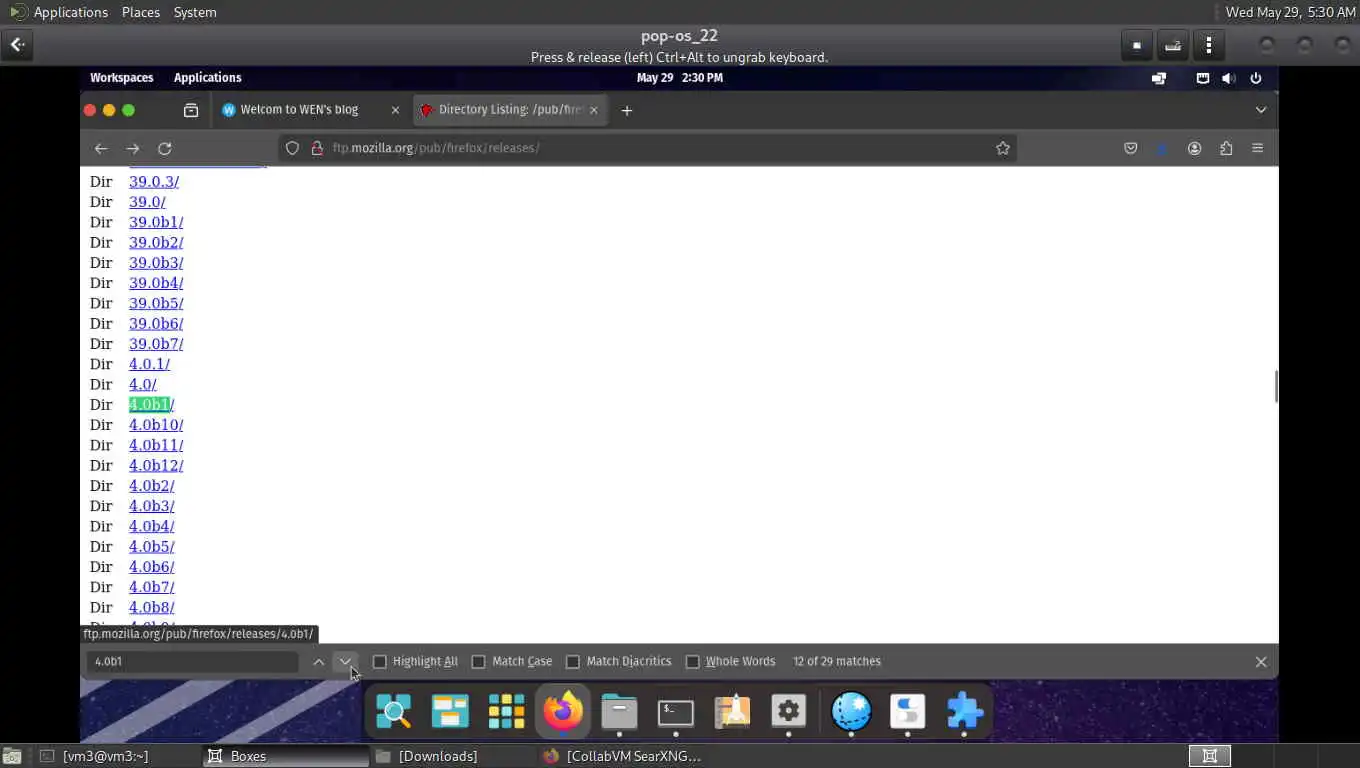Expand the list all tabs chevron

coord(1261,110)
